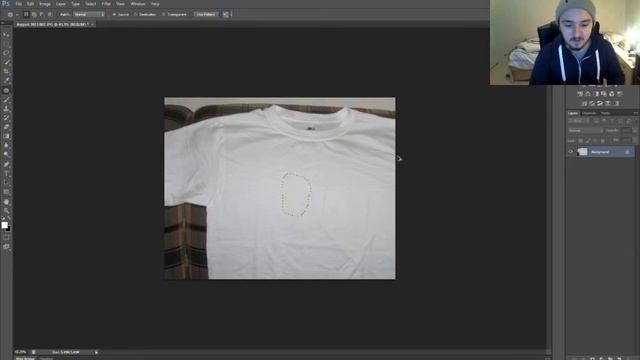Open the pattern picker dropdown arrow

pos(231,14)
